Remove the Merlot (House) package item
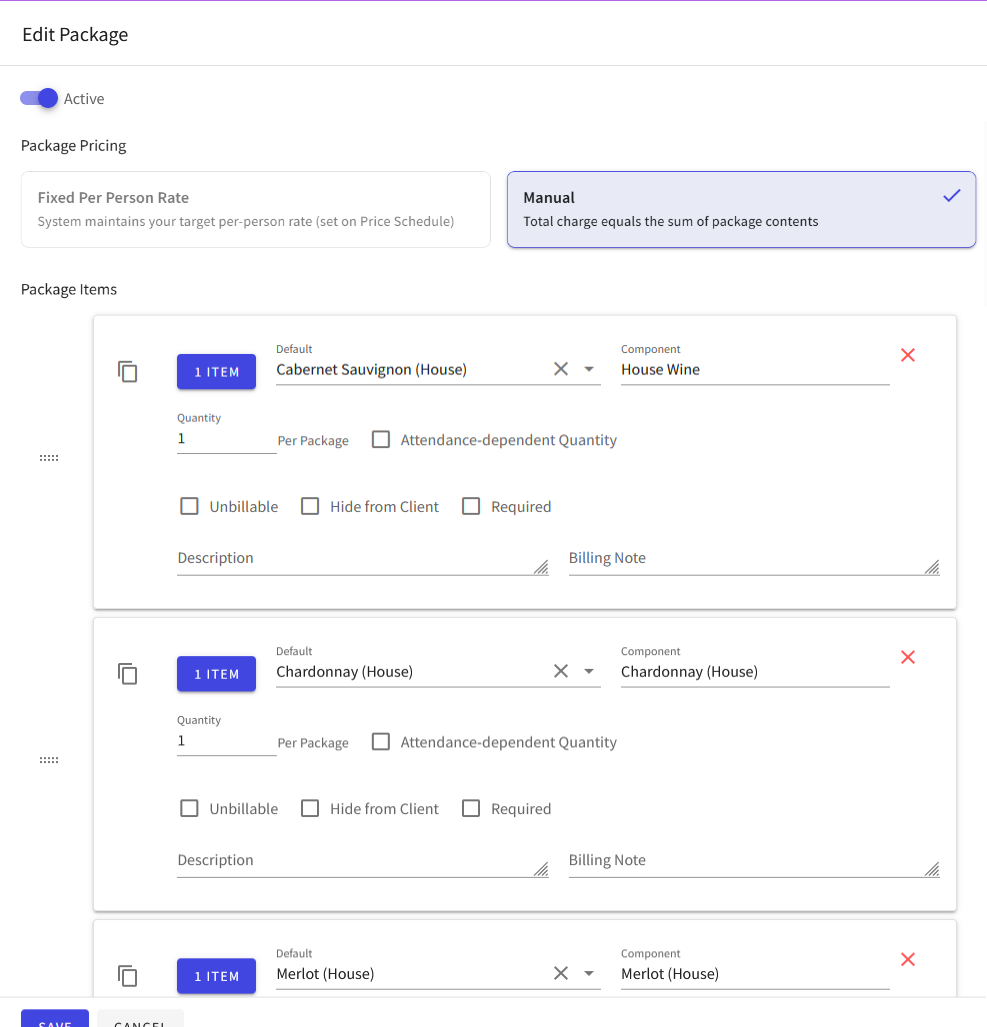This screenshot has width=987, height=1027. pos(908,960)
